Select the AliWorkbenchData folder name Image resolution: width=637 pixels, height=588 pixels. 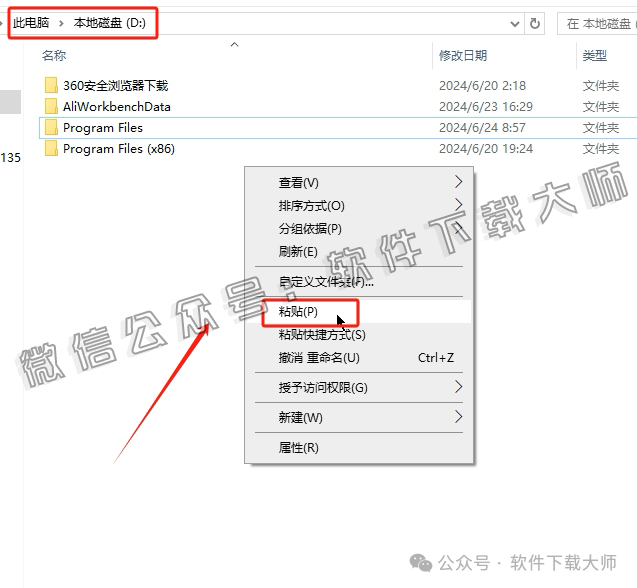pos(117,106)
